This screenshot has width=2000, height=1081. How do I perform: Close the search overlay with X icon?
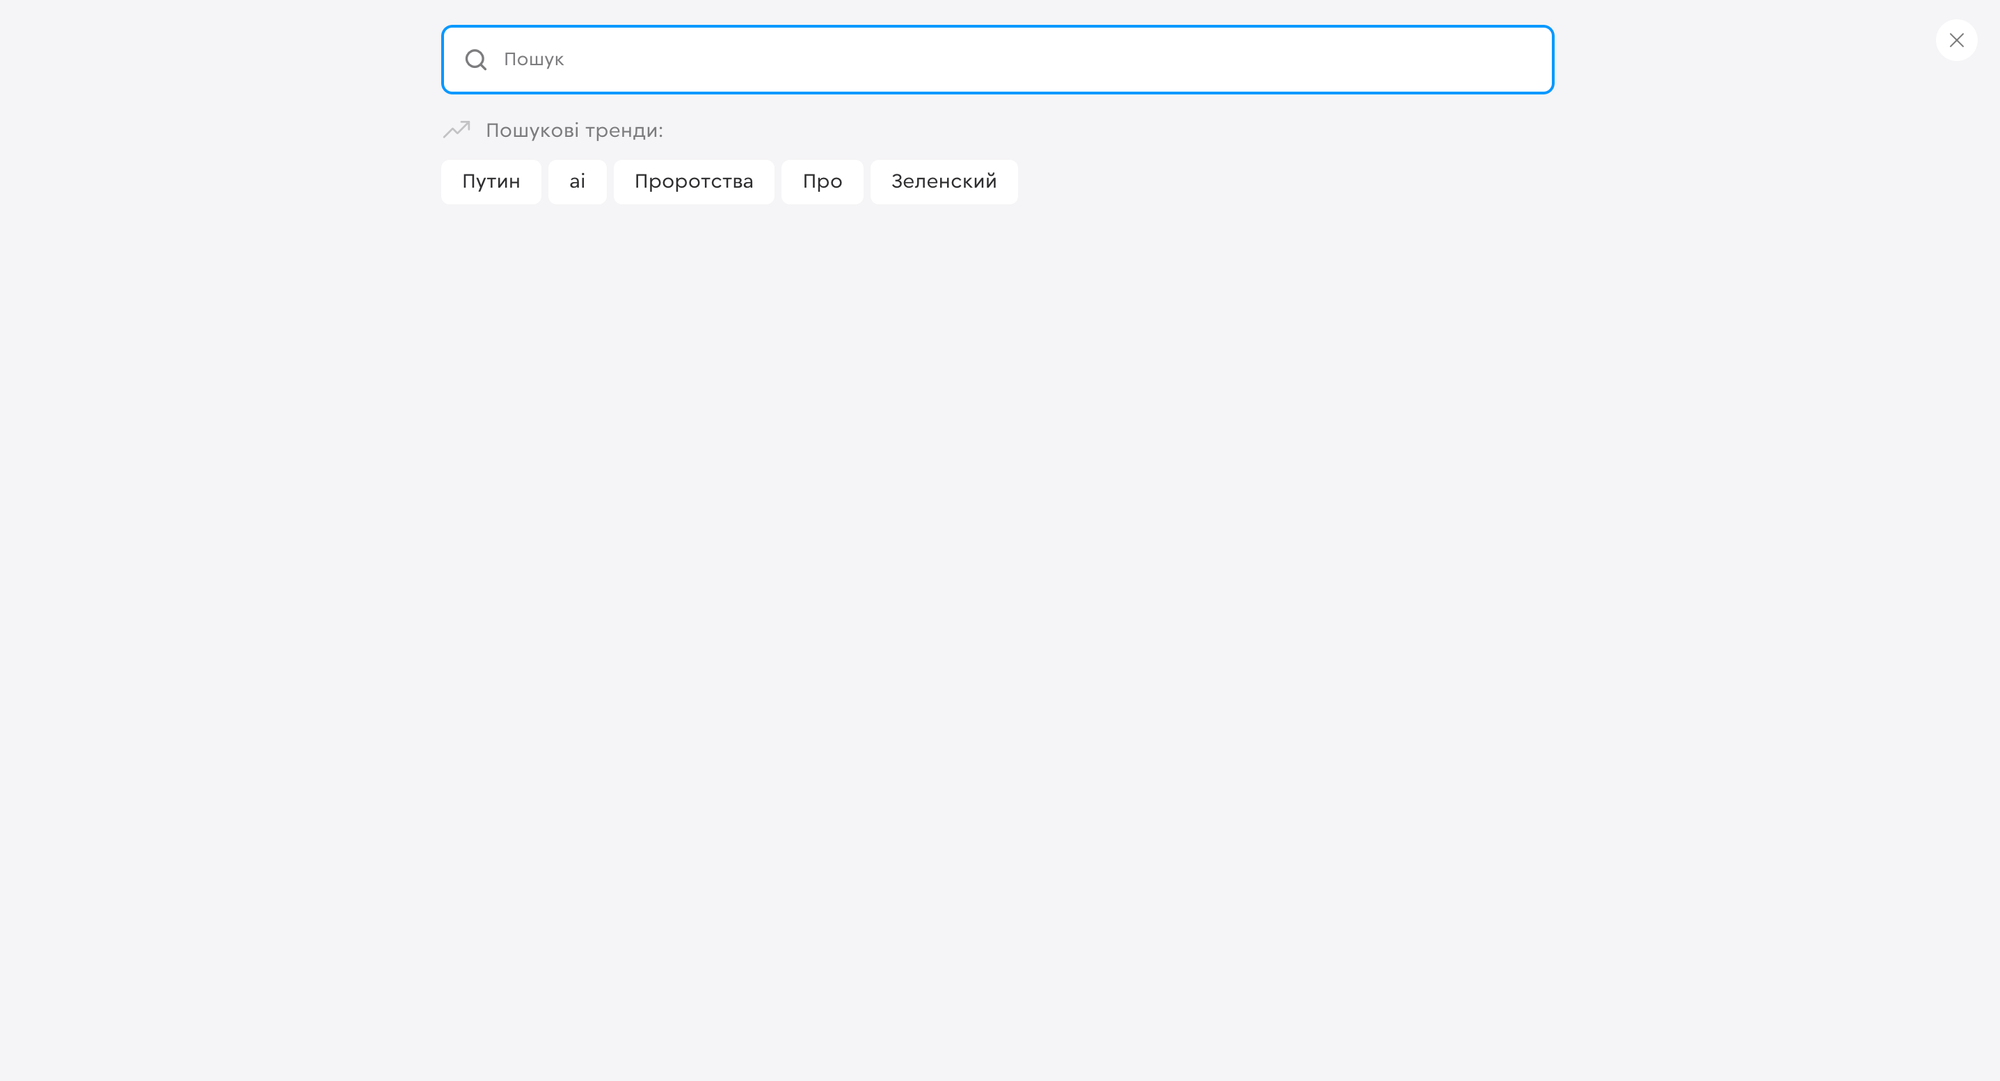tap(1956, 40)
